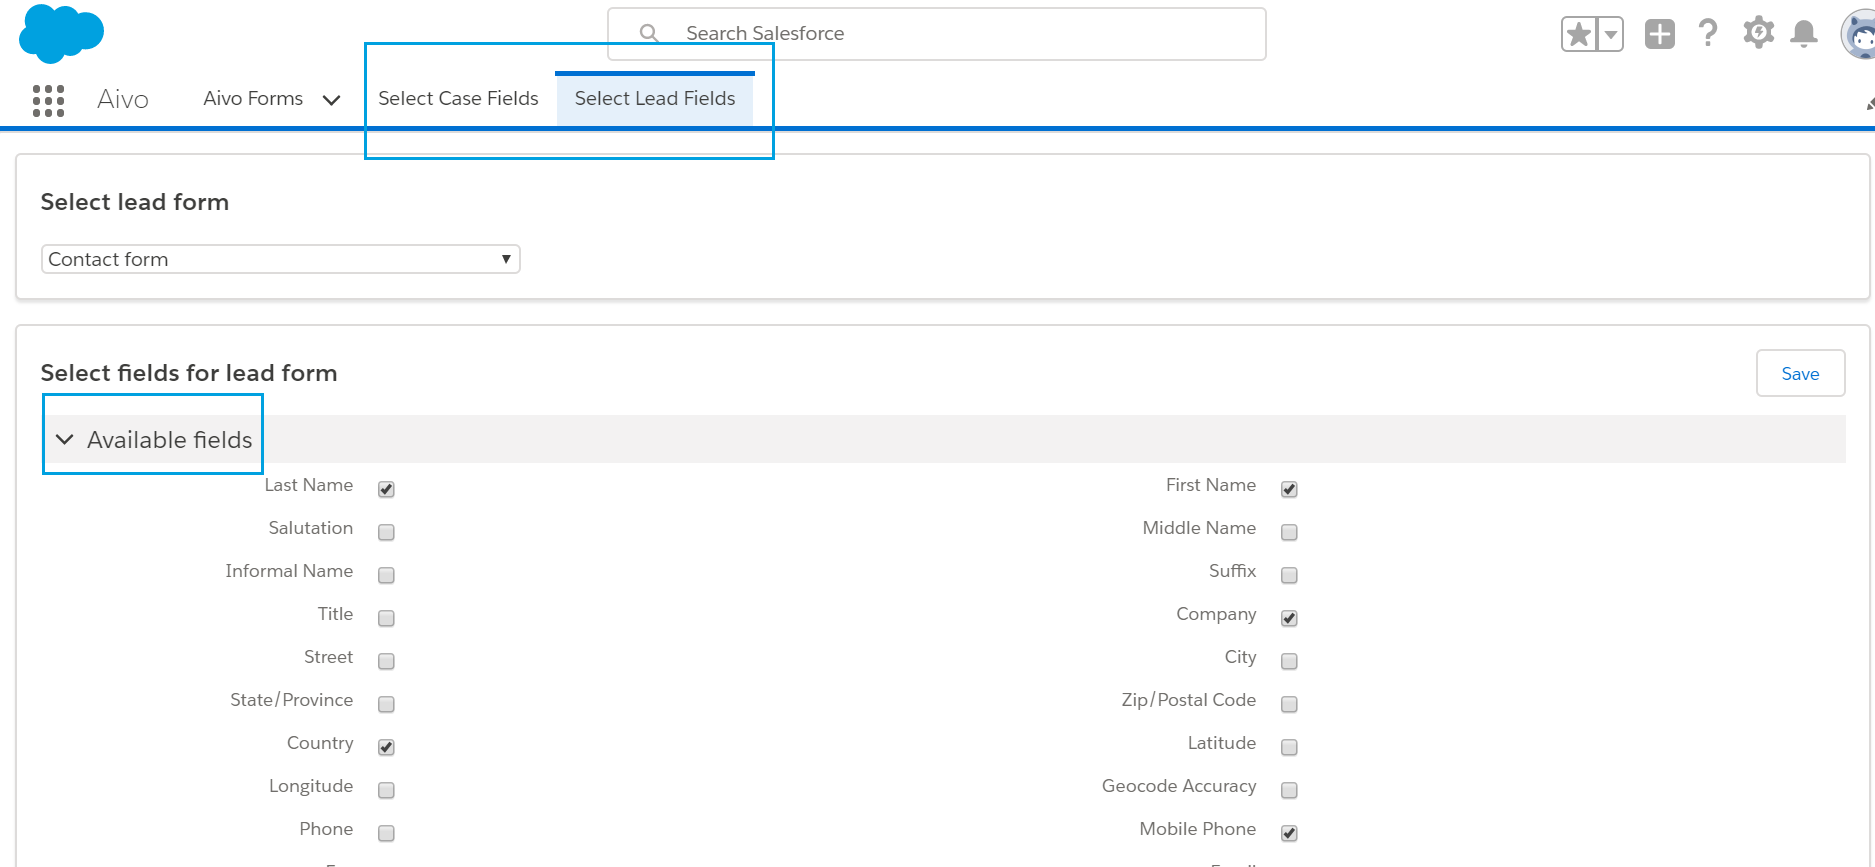Check the City checkbox
Viewport: 1875px width, 867px height.
point(1289,661)
